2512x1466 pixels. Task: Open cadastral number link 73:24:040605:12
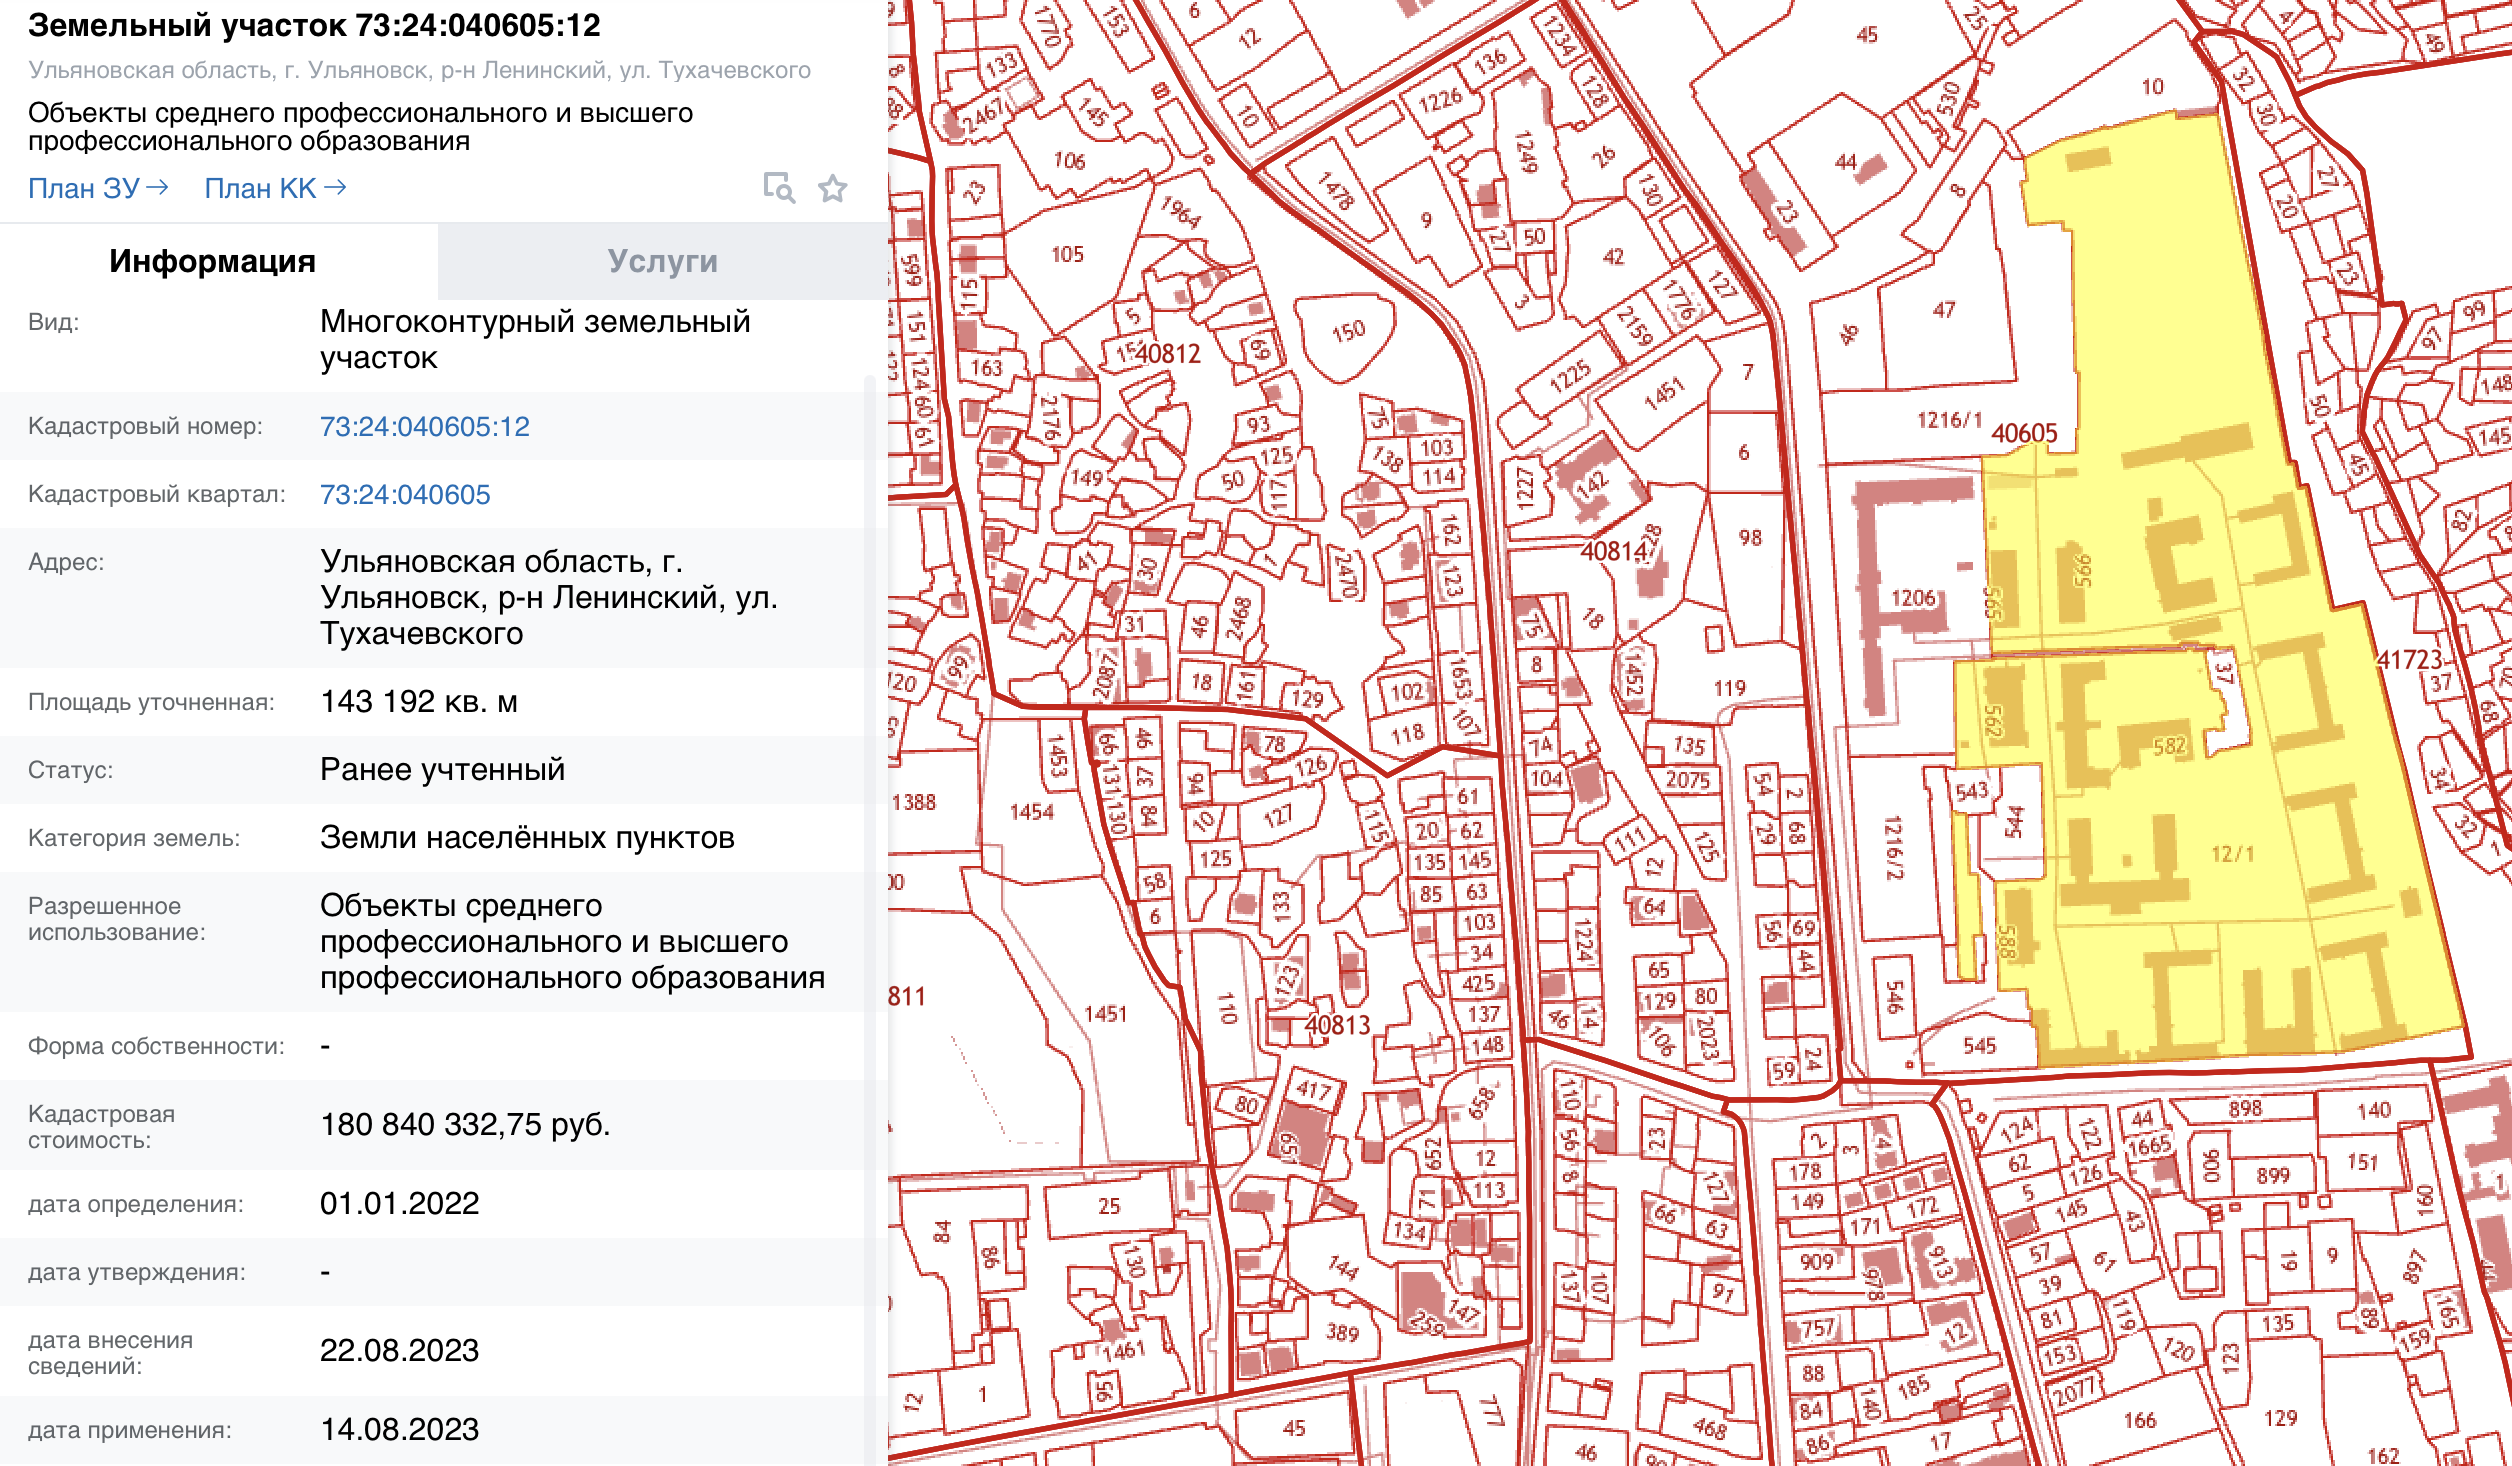click(x=425, y=427)
